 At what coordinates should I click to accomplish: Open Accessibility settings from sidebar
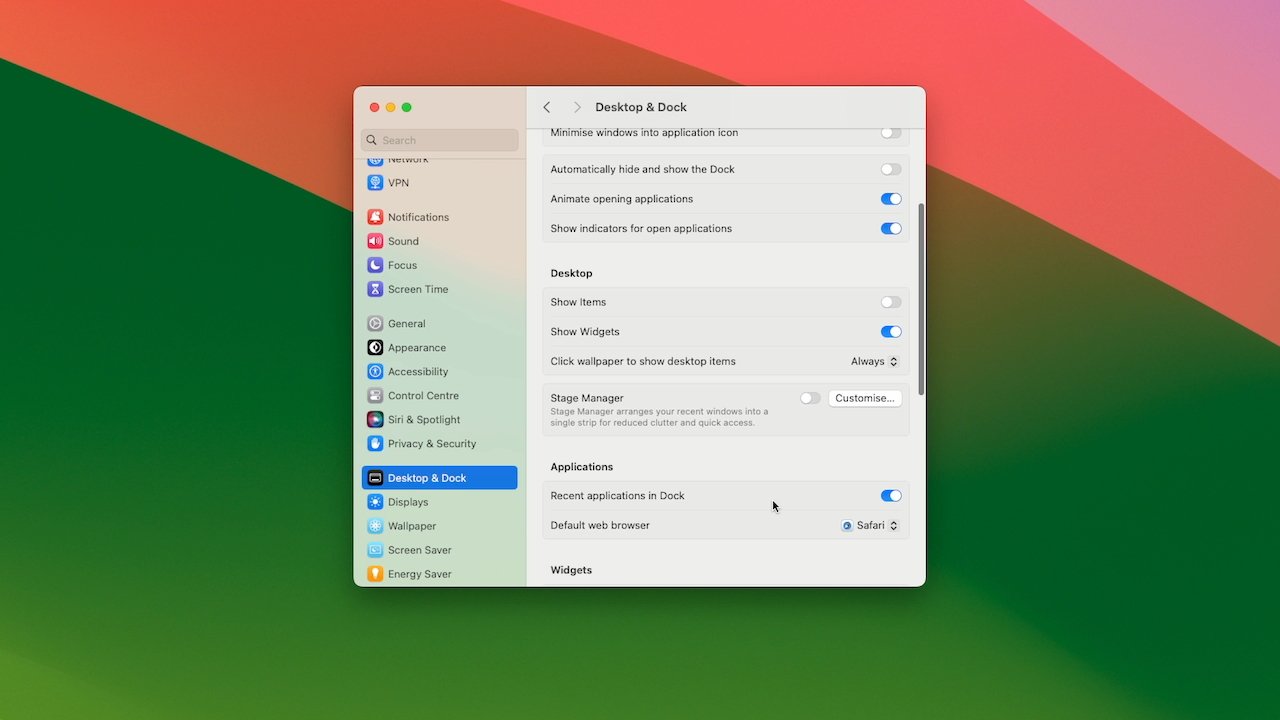[x=440, y=371]
